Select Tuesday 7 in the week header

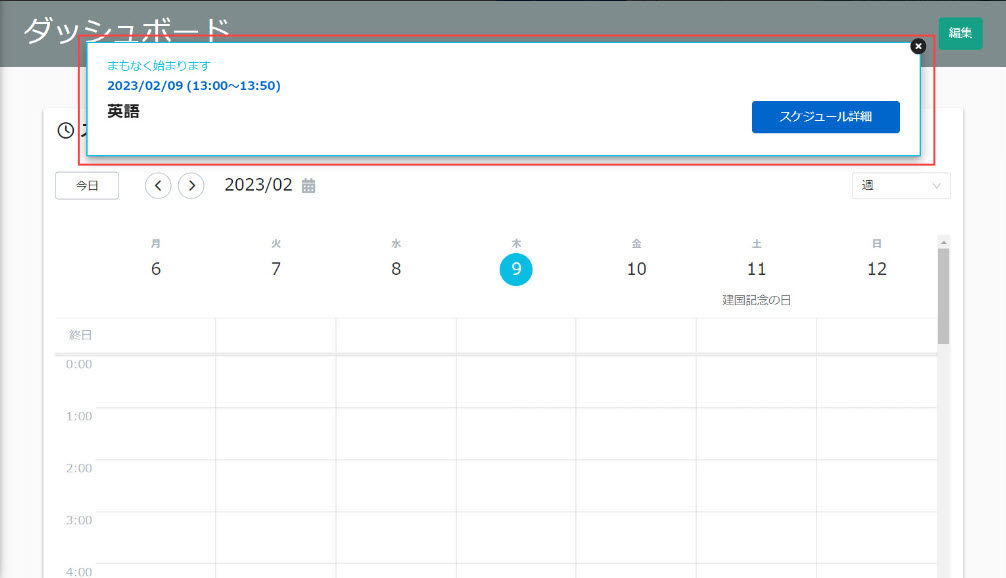(x=276, y=269)
